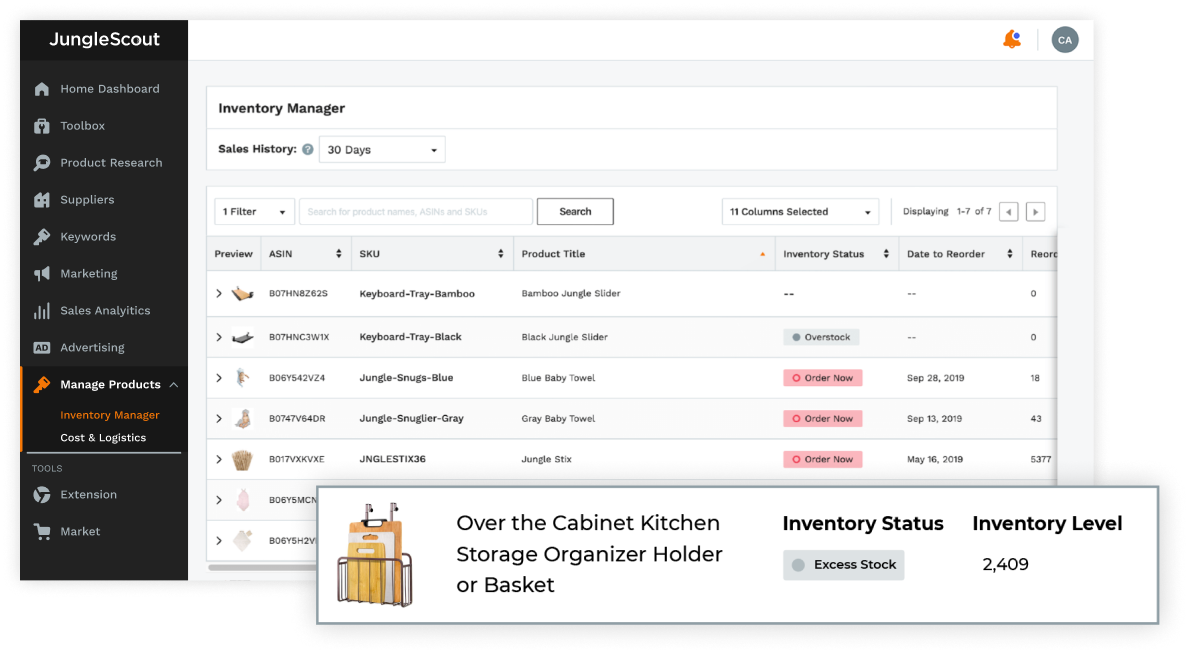Screen dimensions: 1190x655
Task: Select Cost & Logistics submenu item
Action: [103, 438]
